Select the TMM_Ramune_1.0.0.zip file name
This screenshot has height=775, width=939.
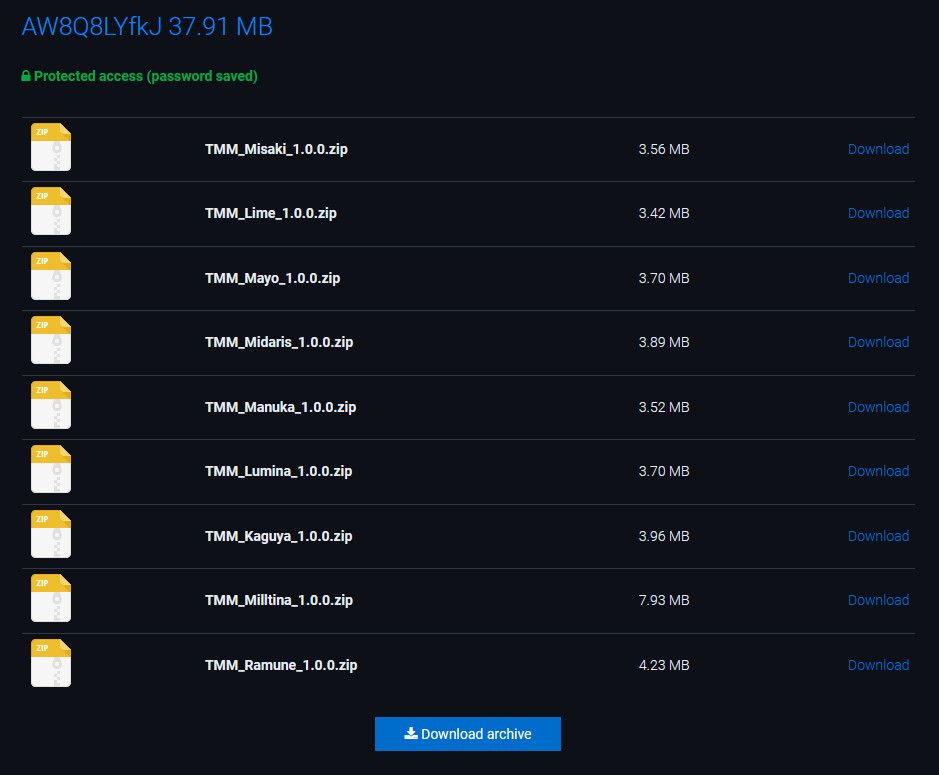(281, 665)
